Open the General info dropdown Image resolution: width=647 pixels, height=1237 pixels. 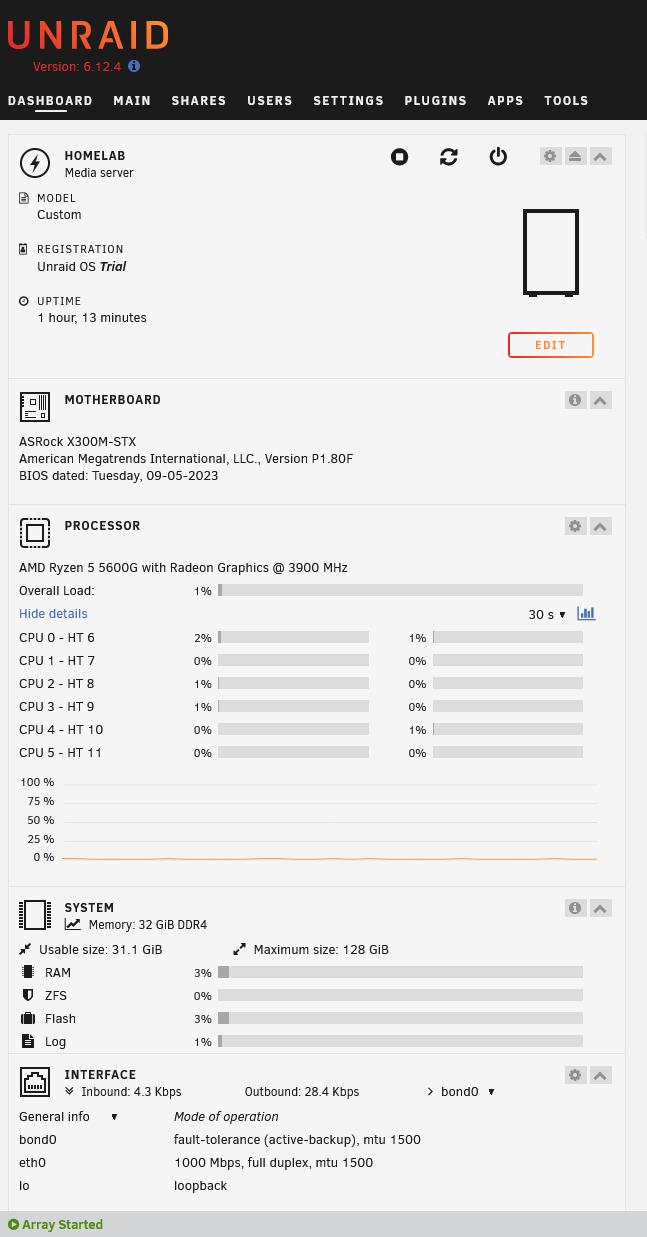pos(68,1117)
